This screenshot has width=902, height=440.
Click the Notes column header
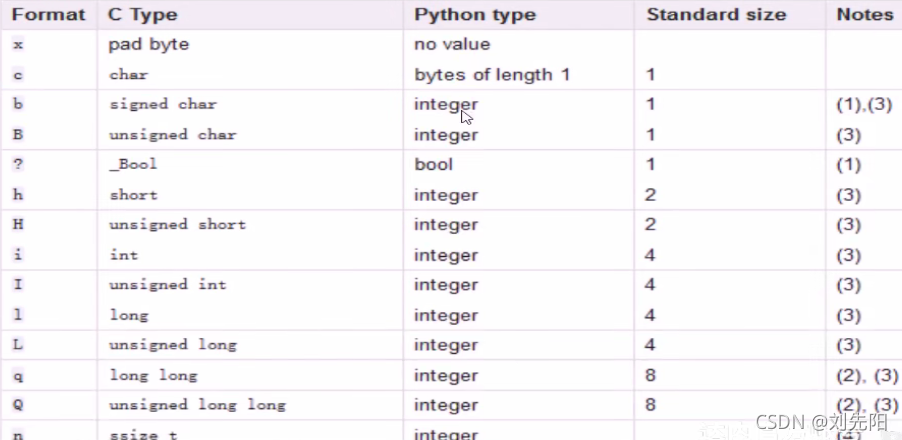[x=865, y=15]
